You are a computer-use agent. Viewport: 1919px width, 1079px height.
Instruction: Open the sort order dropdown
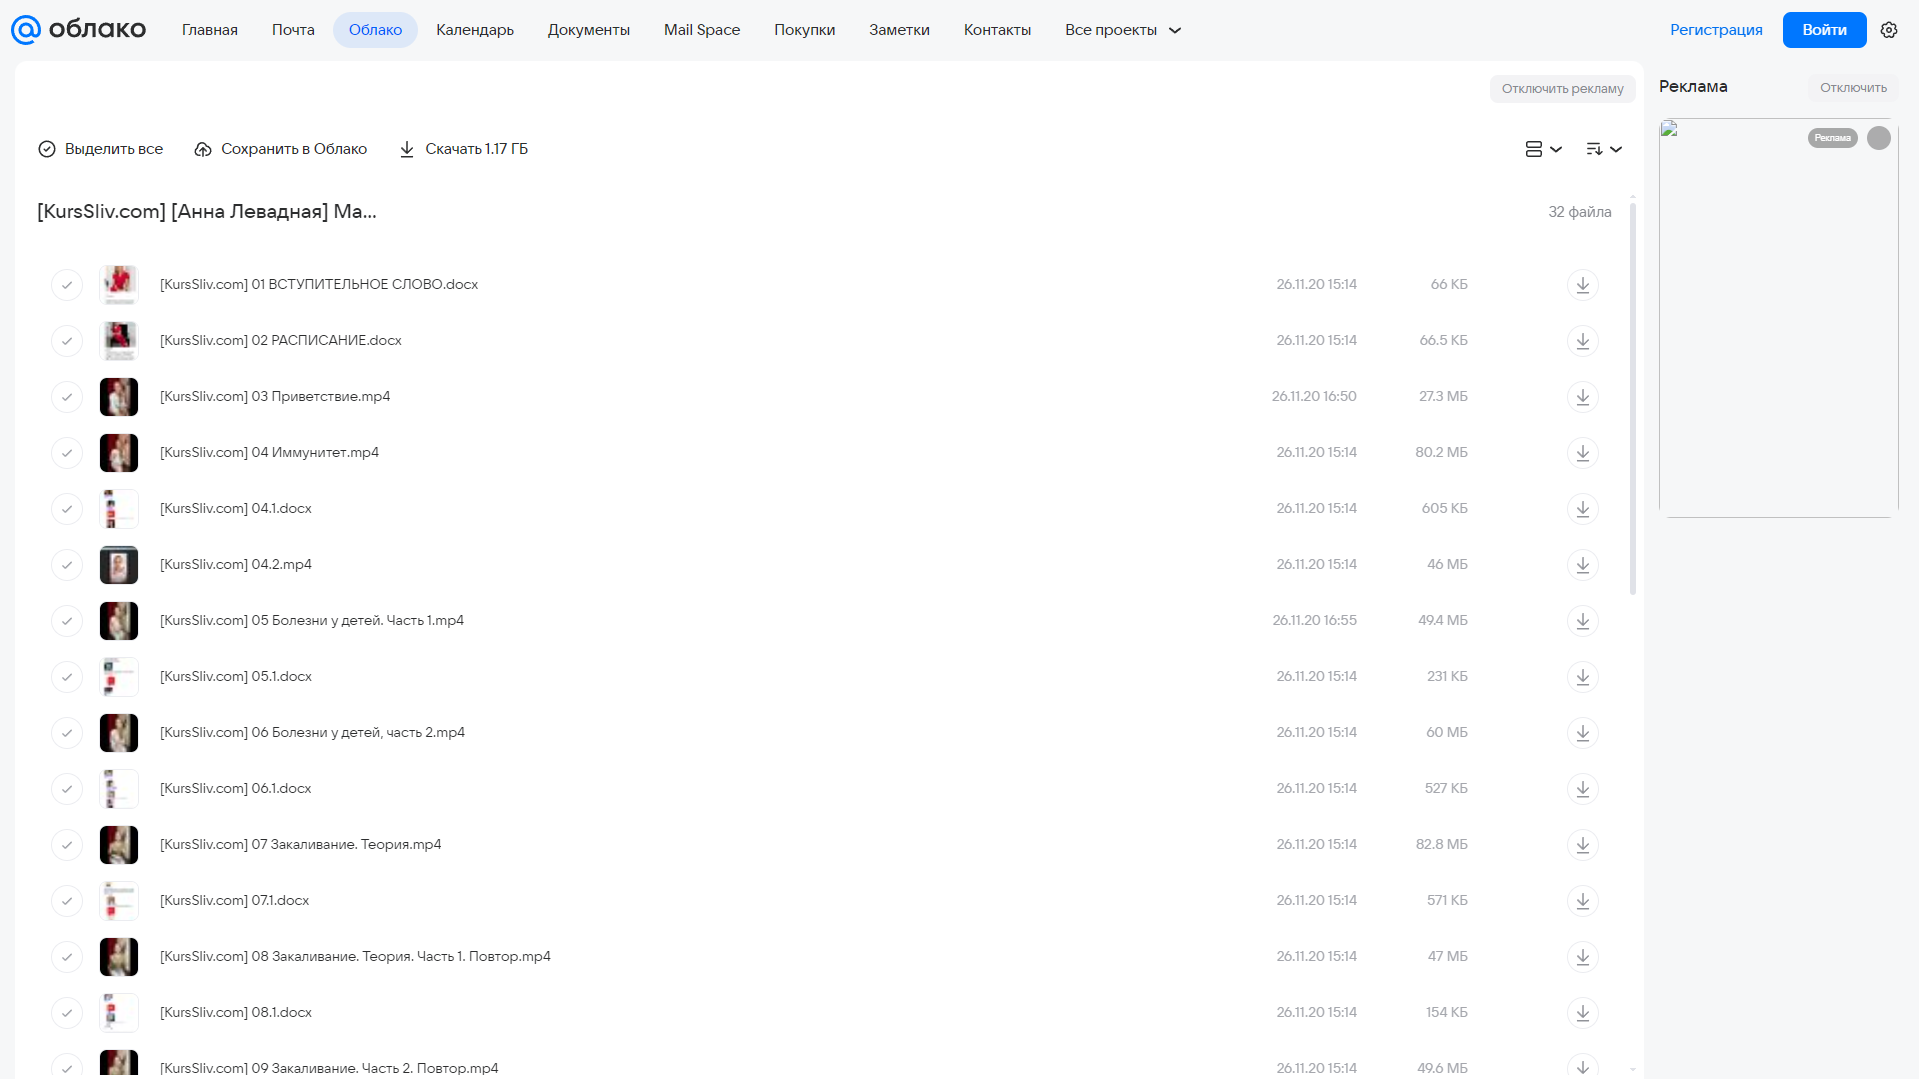(x=1604, y=149)
